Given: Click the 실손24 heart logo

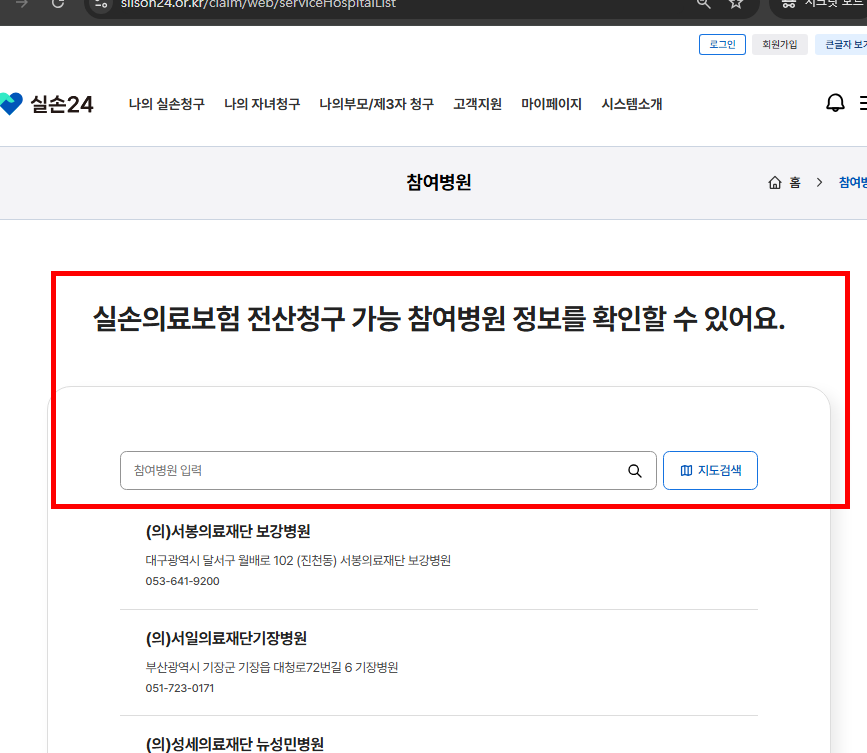Looking at the screenshot, I should (11, 103).
